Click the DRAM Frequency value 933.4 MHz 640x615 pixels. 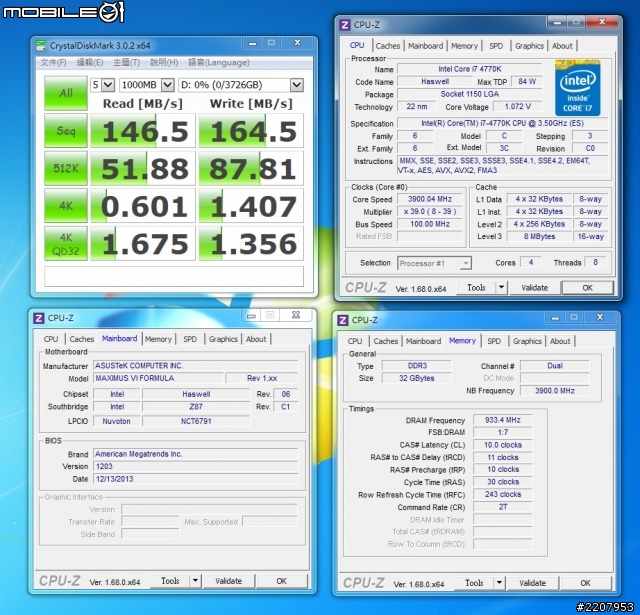point(502,420)
